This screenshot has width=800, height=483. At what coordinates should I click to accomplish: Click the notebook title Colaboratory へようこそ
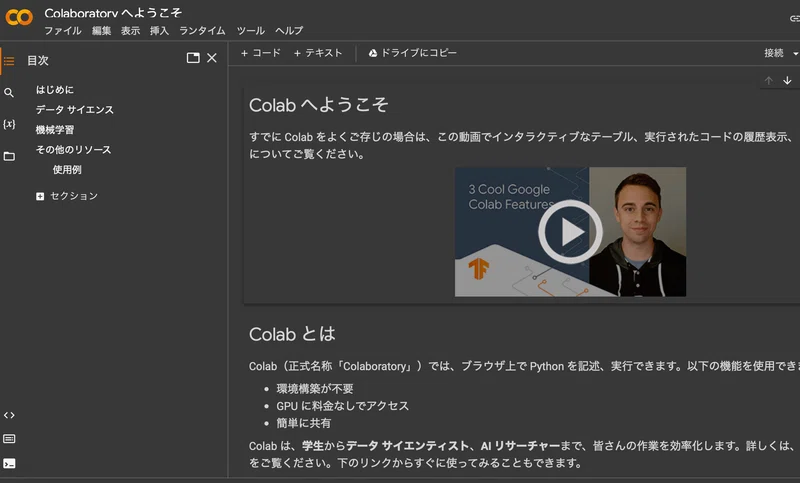click(x=113, y=12)
